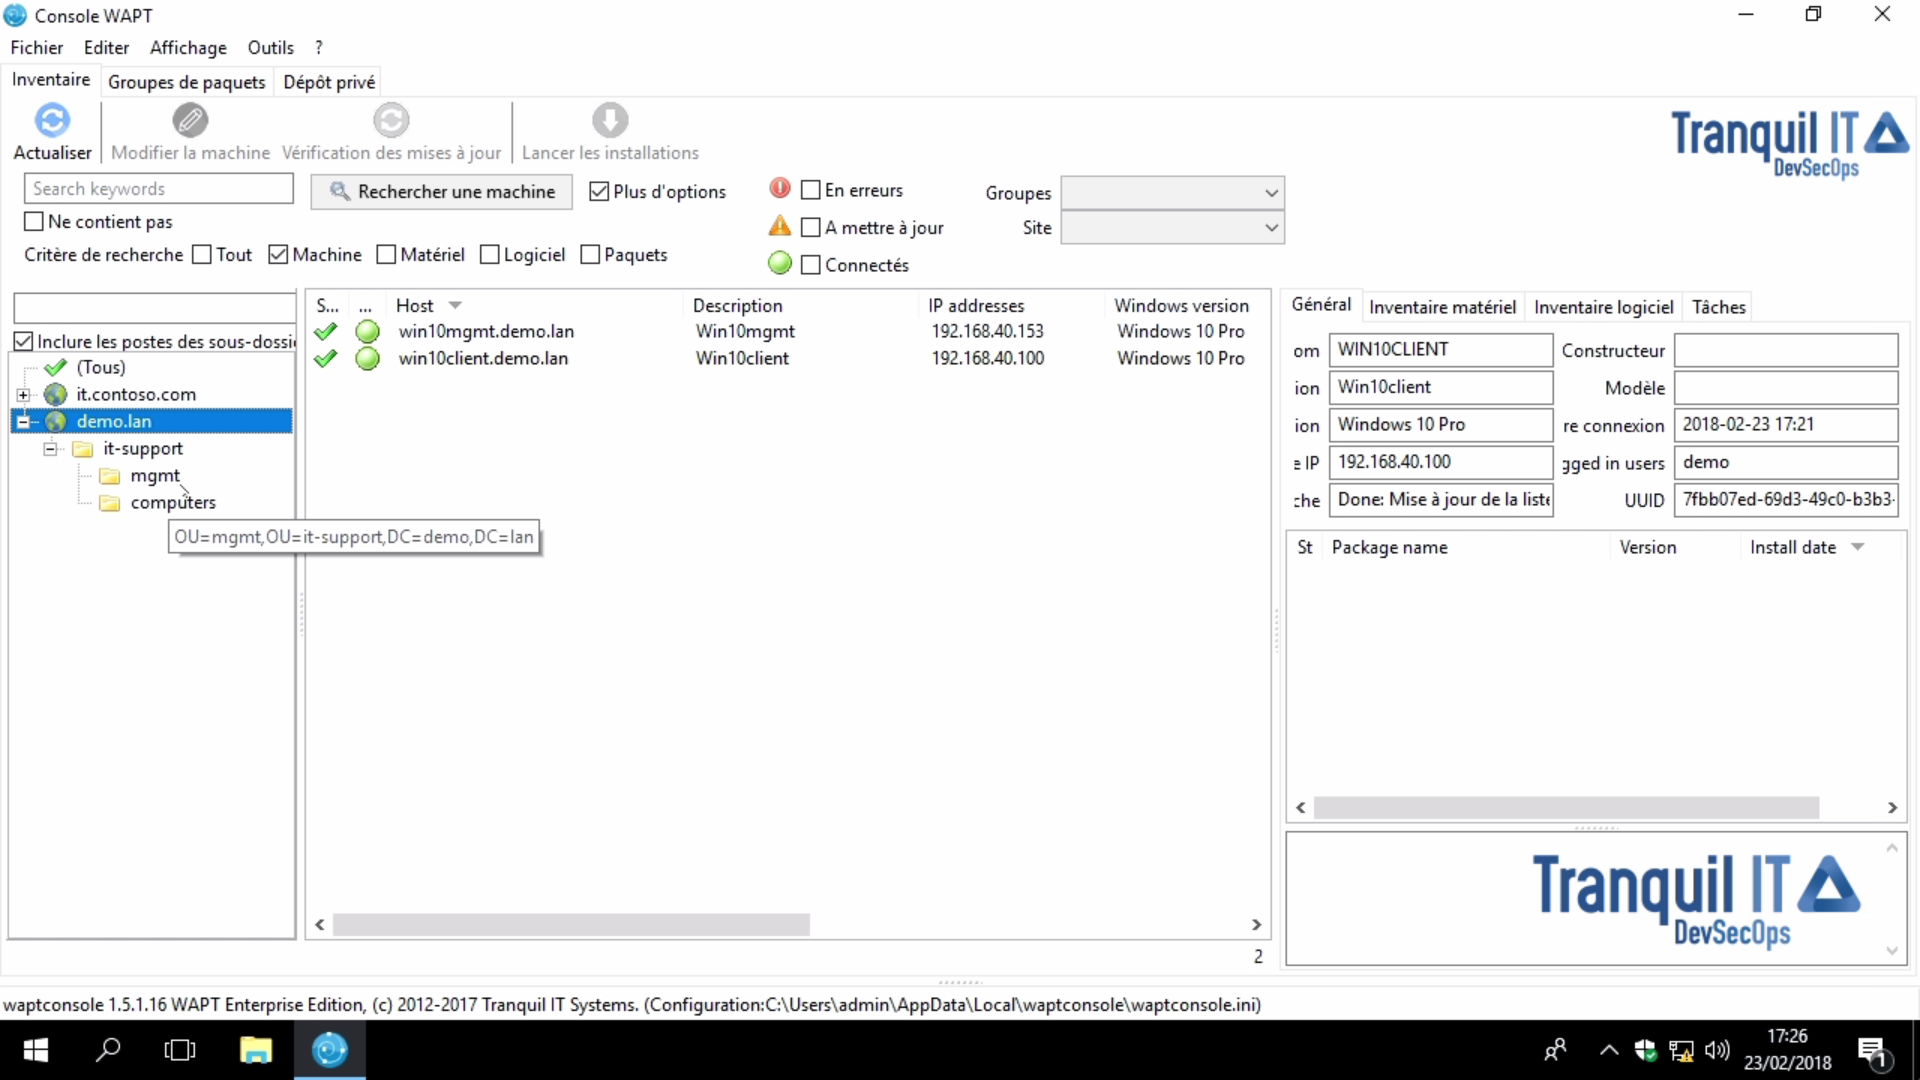1920x1080 pixels.
Task: Open the ? help menu
Action: click(x=318, y=47)
